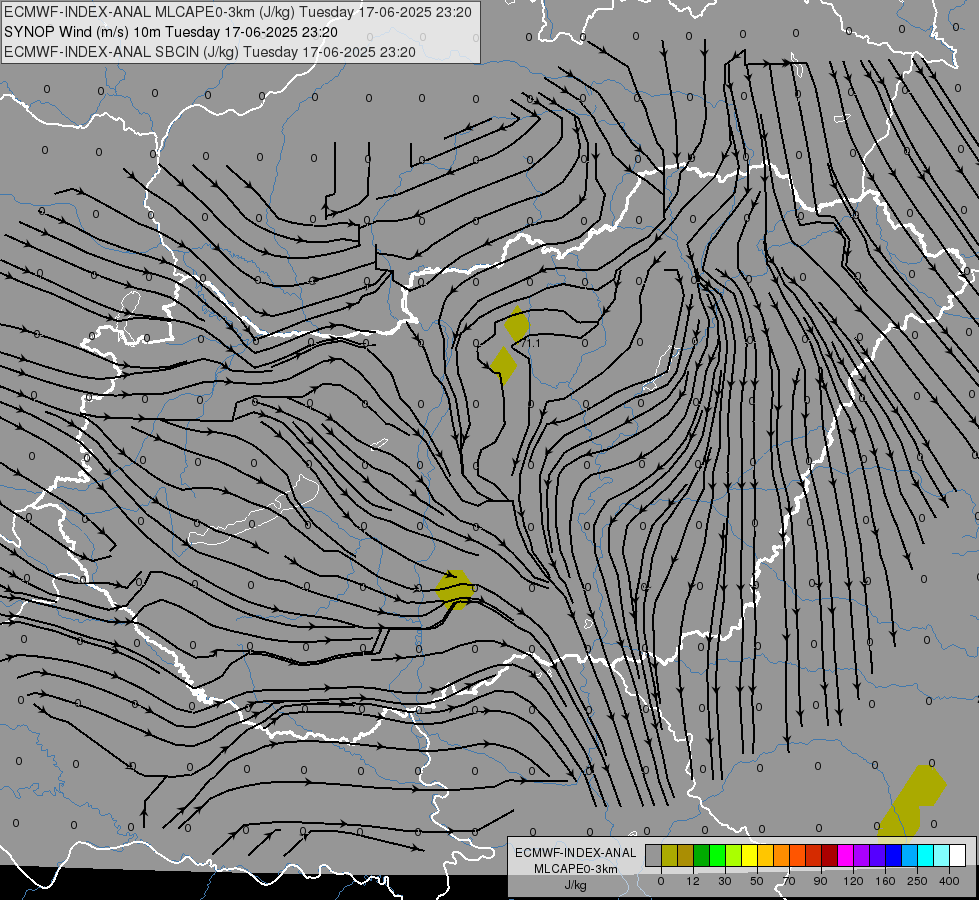Select the "MLCAPE0-3km" label in the legend

tap(575, 869)
